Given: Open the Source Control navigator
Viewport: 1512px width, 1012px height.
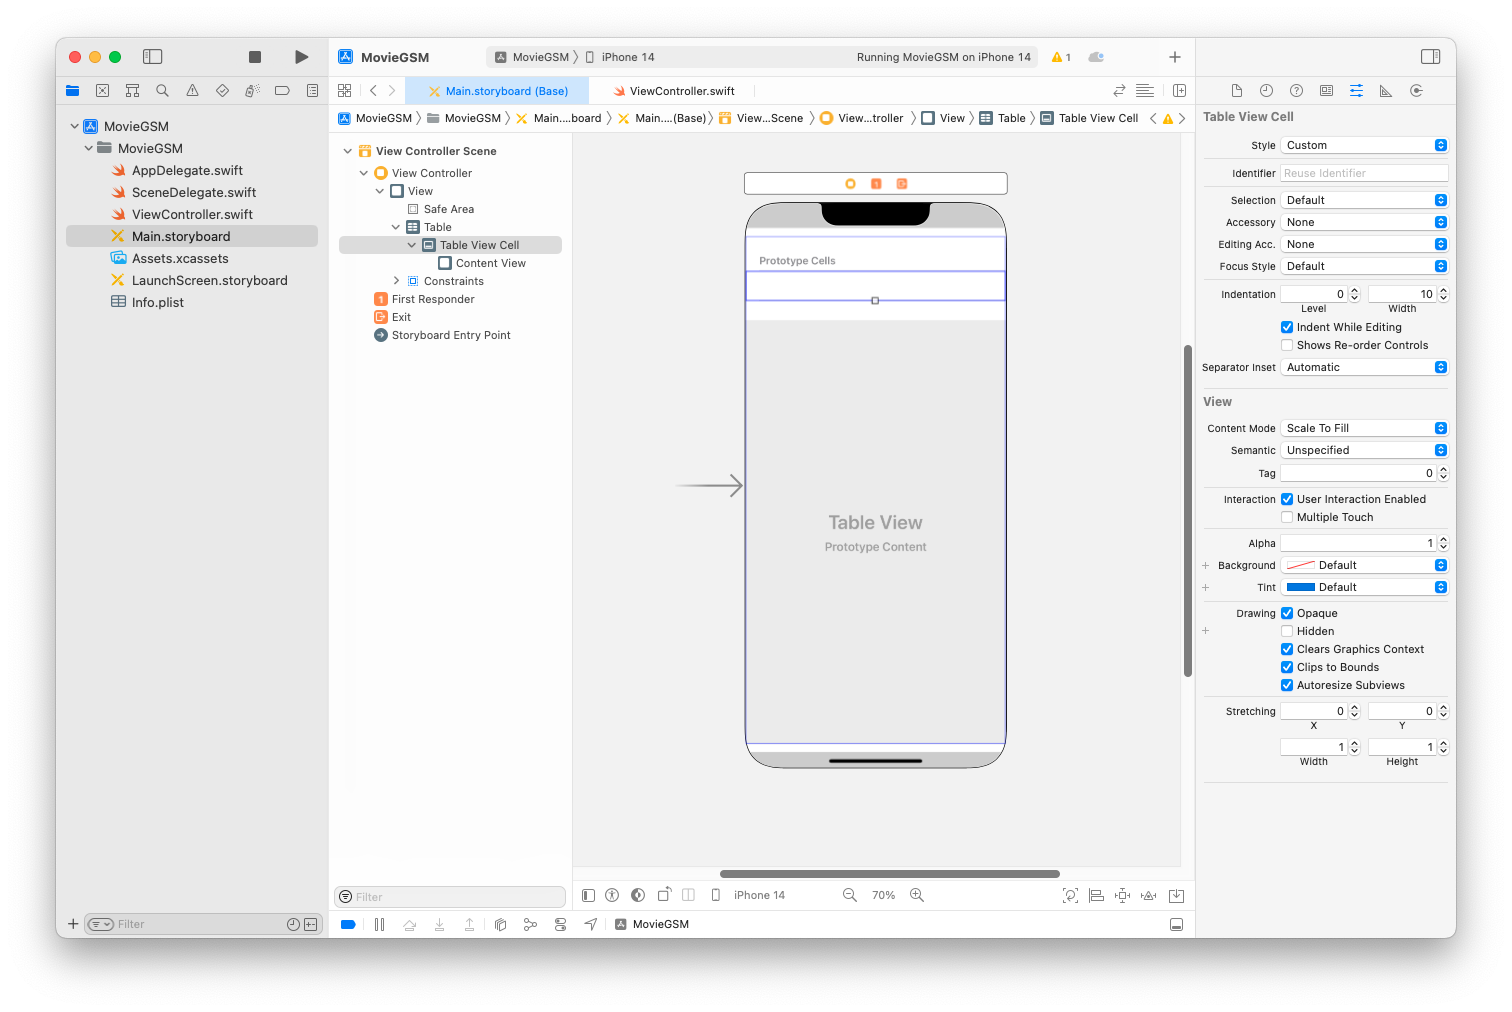Looking at the screenshot, I should click(102, 91).
